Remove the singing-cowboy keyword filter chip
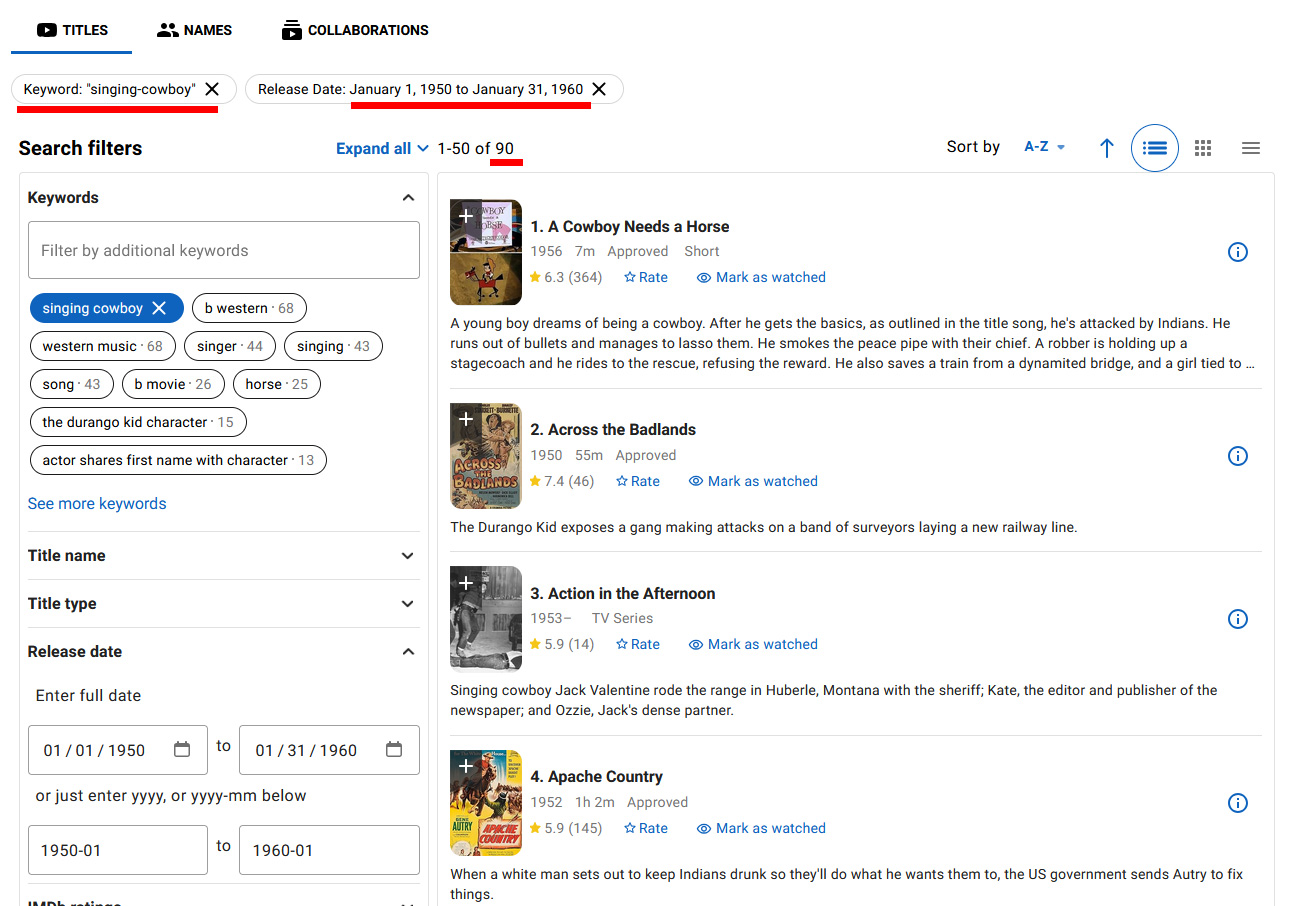 pos(212,89)
